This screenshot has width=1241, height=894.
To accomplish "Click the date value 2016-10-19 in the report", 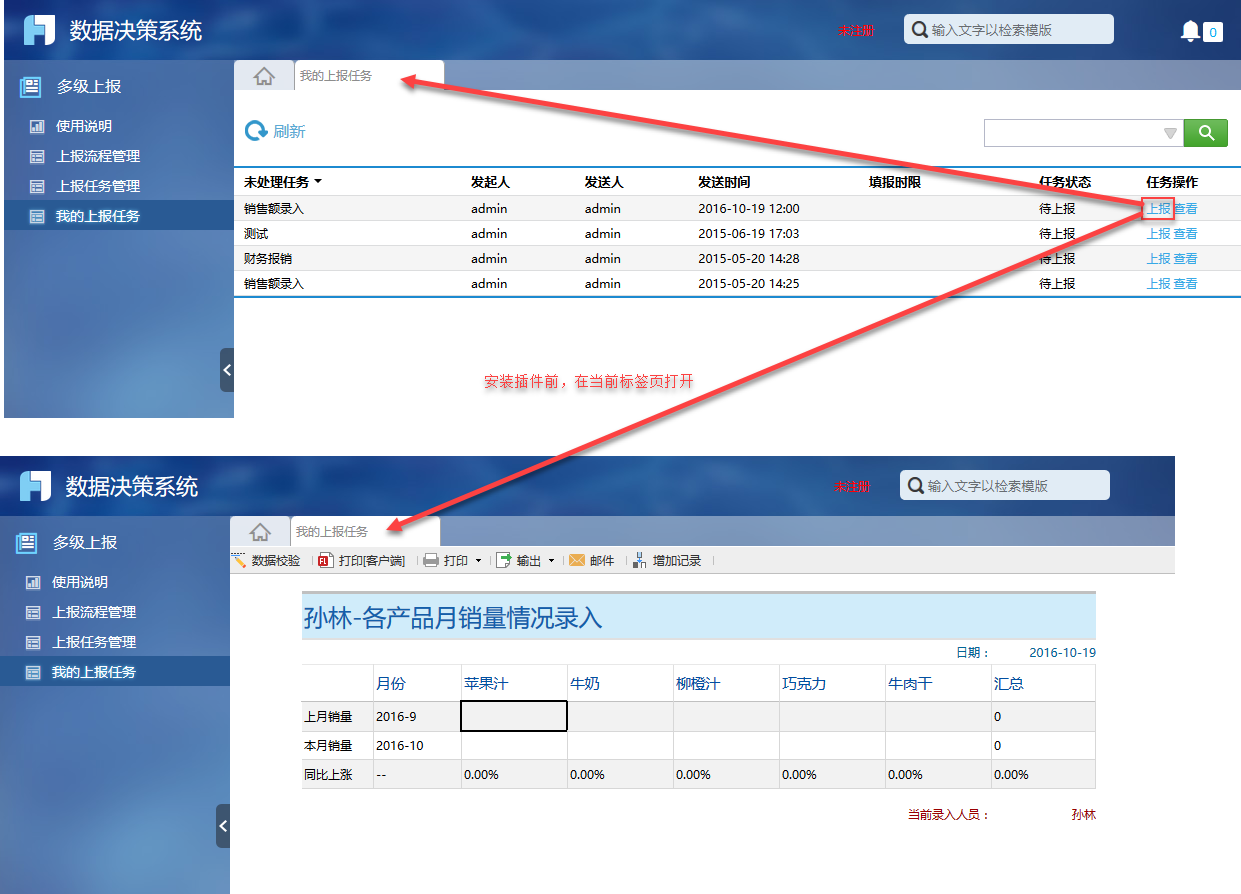I will (x=1062, y=653).
